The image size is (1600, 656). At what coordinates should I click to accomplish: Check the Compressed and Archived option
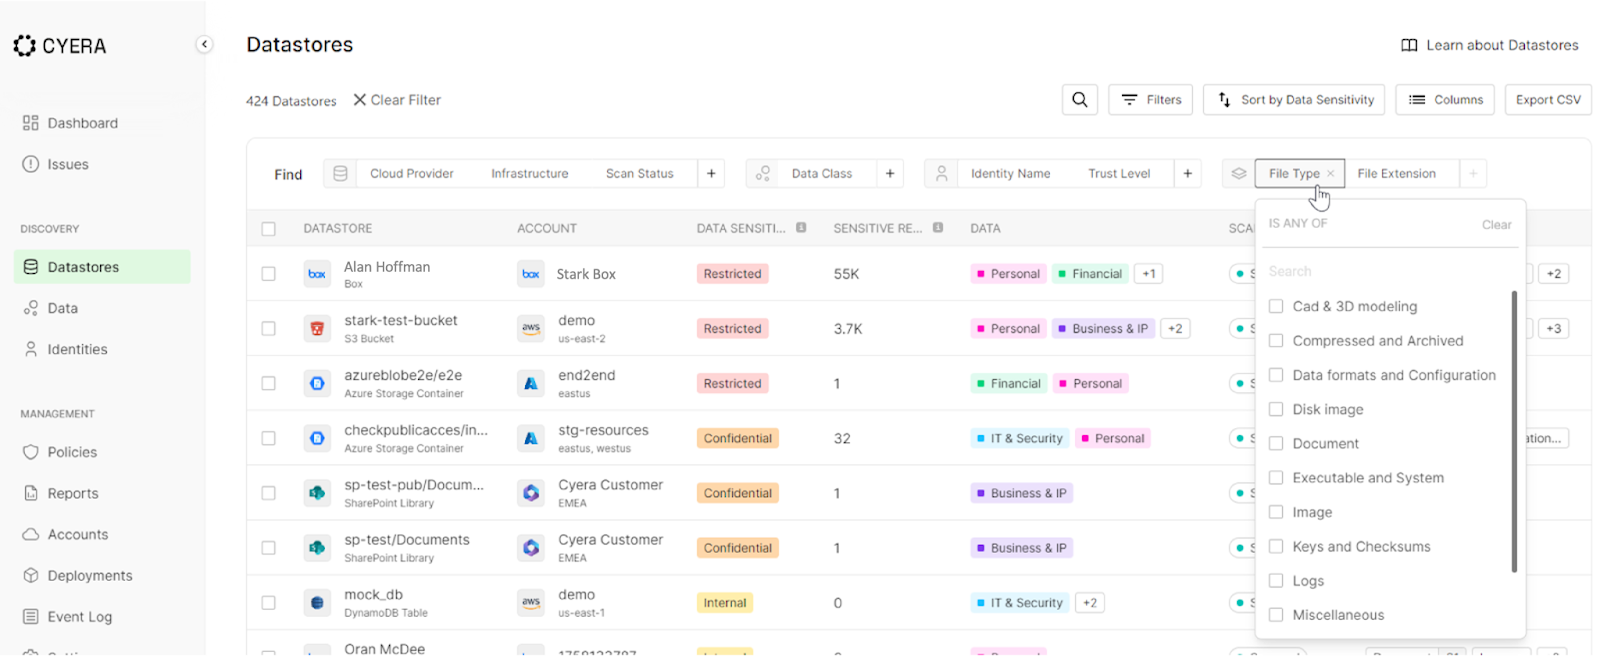(1276, 341)
